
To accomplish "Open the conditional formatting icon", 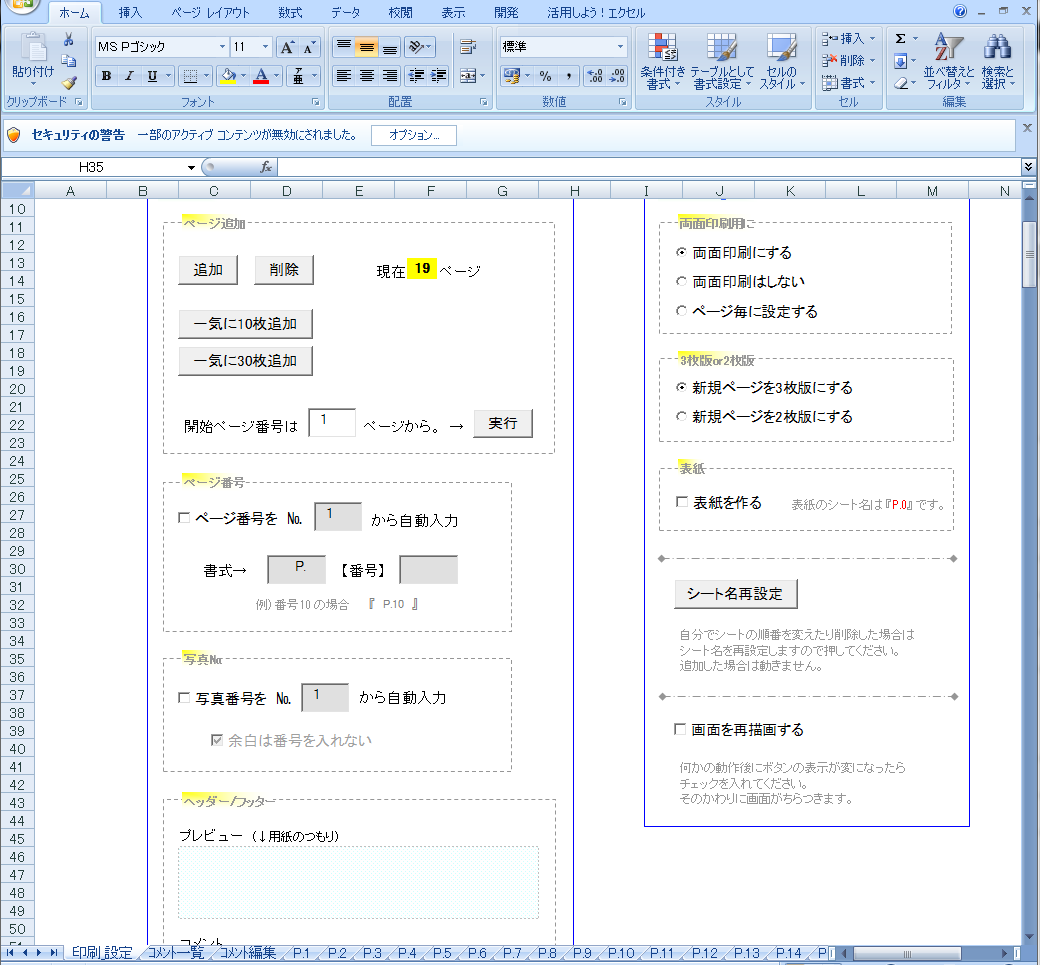I will tap(663, 62).
